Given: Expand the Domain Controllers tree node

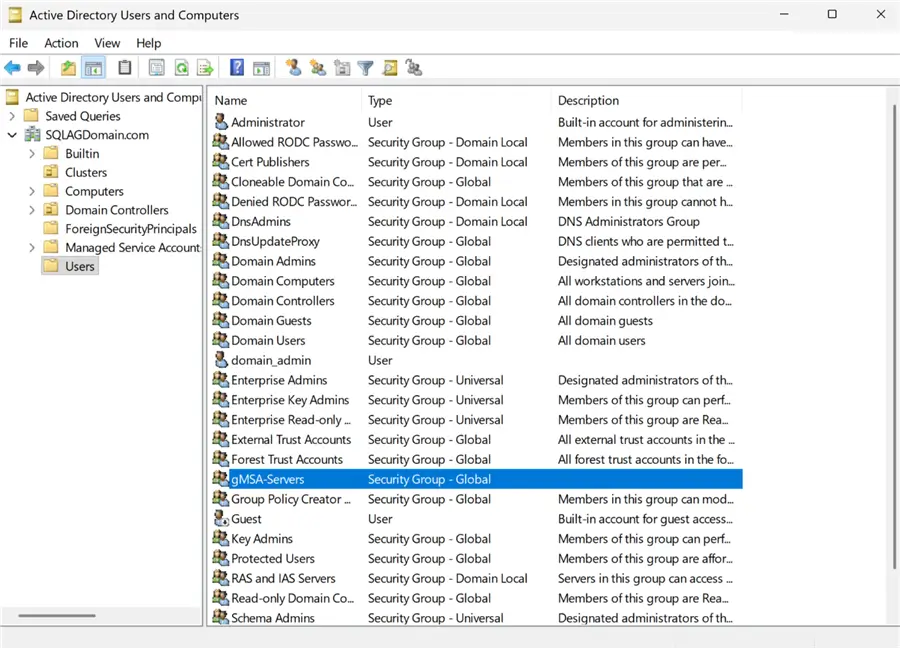Looking at the screenshot, I should pos(32,210).
